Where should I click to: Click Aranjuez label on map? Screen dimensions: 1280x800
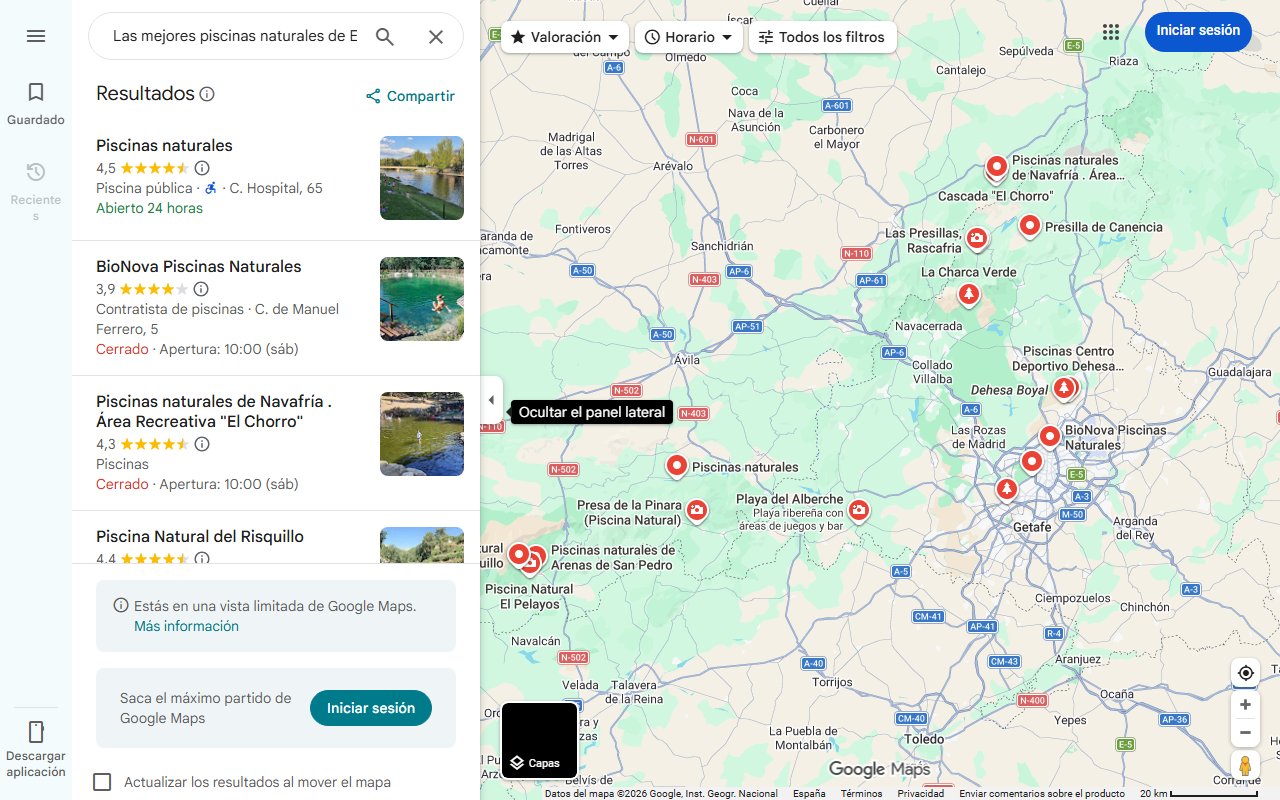(x=1078, y=660)
